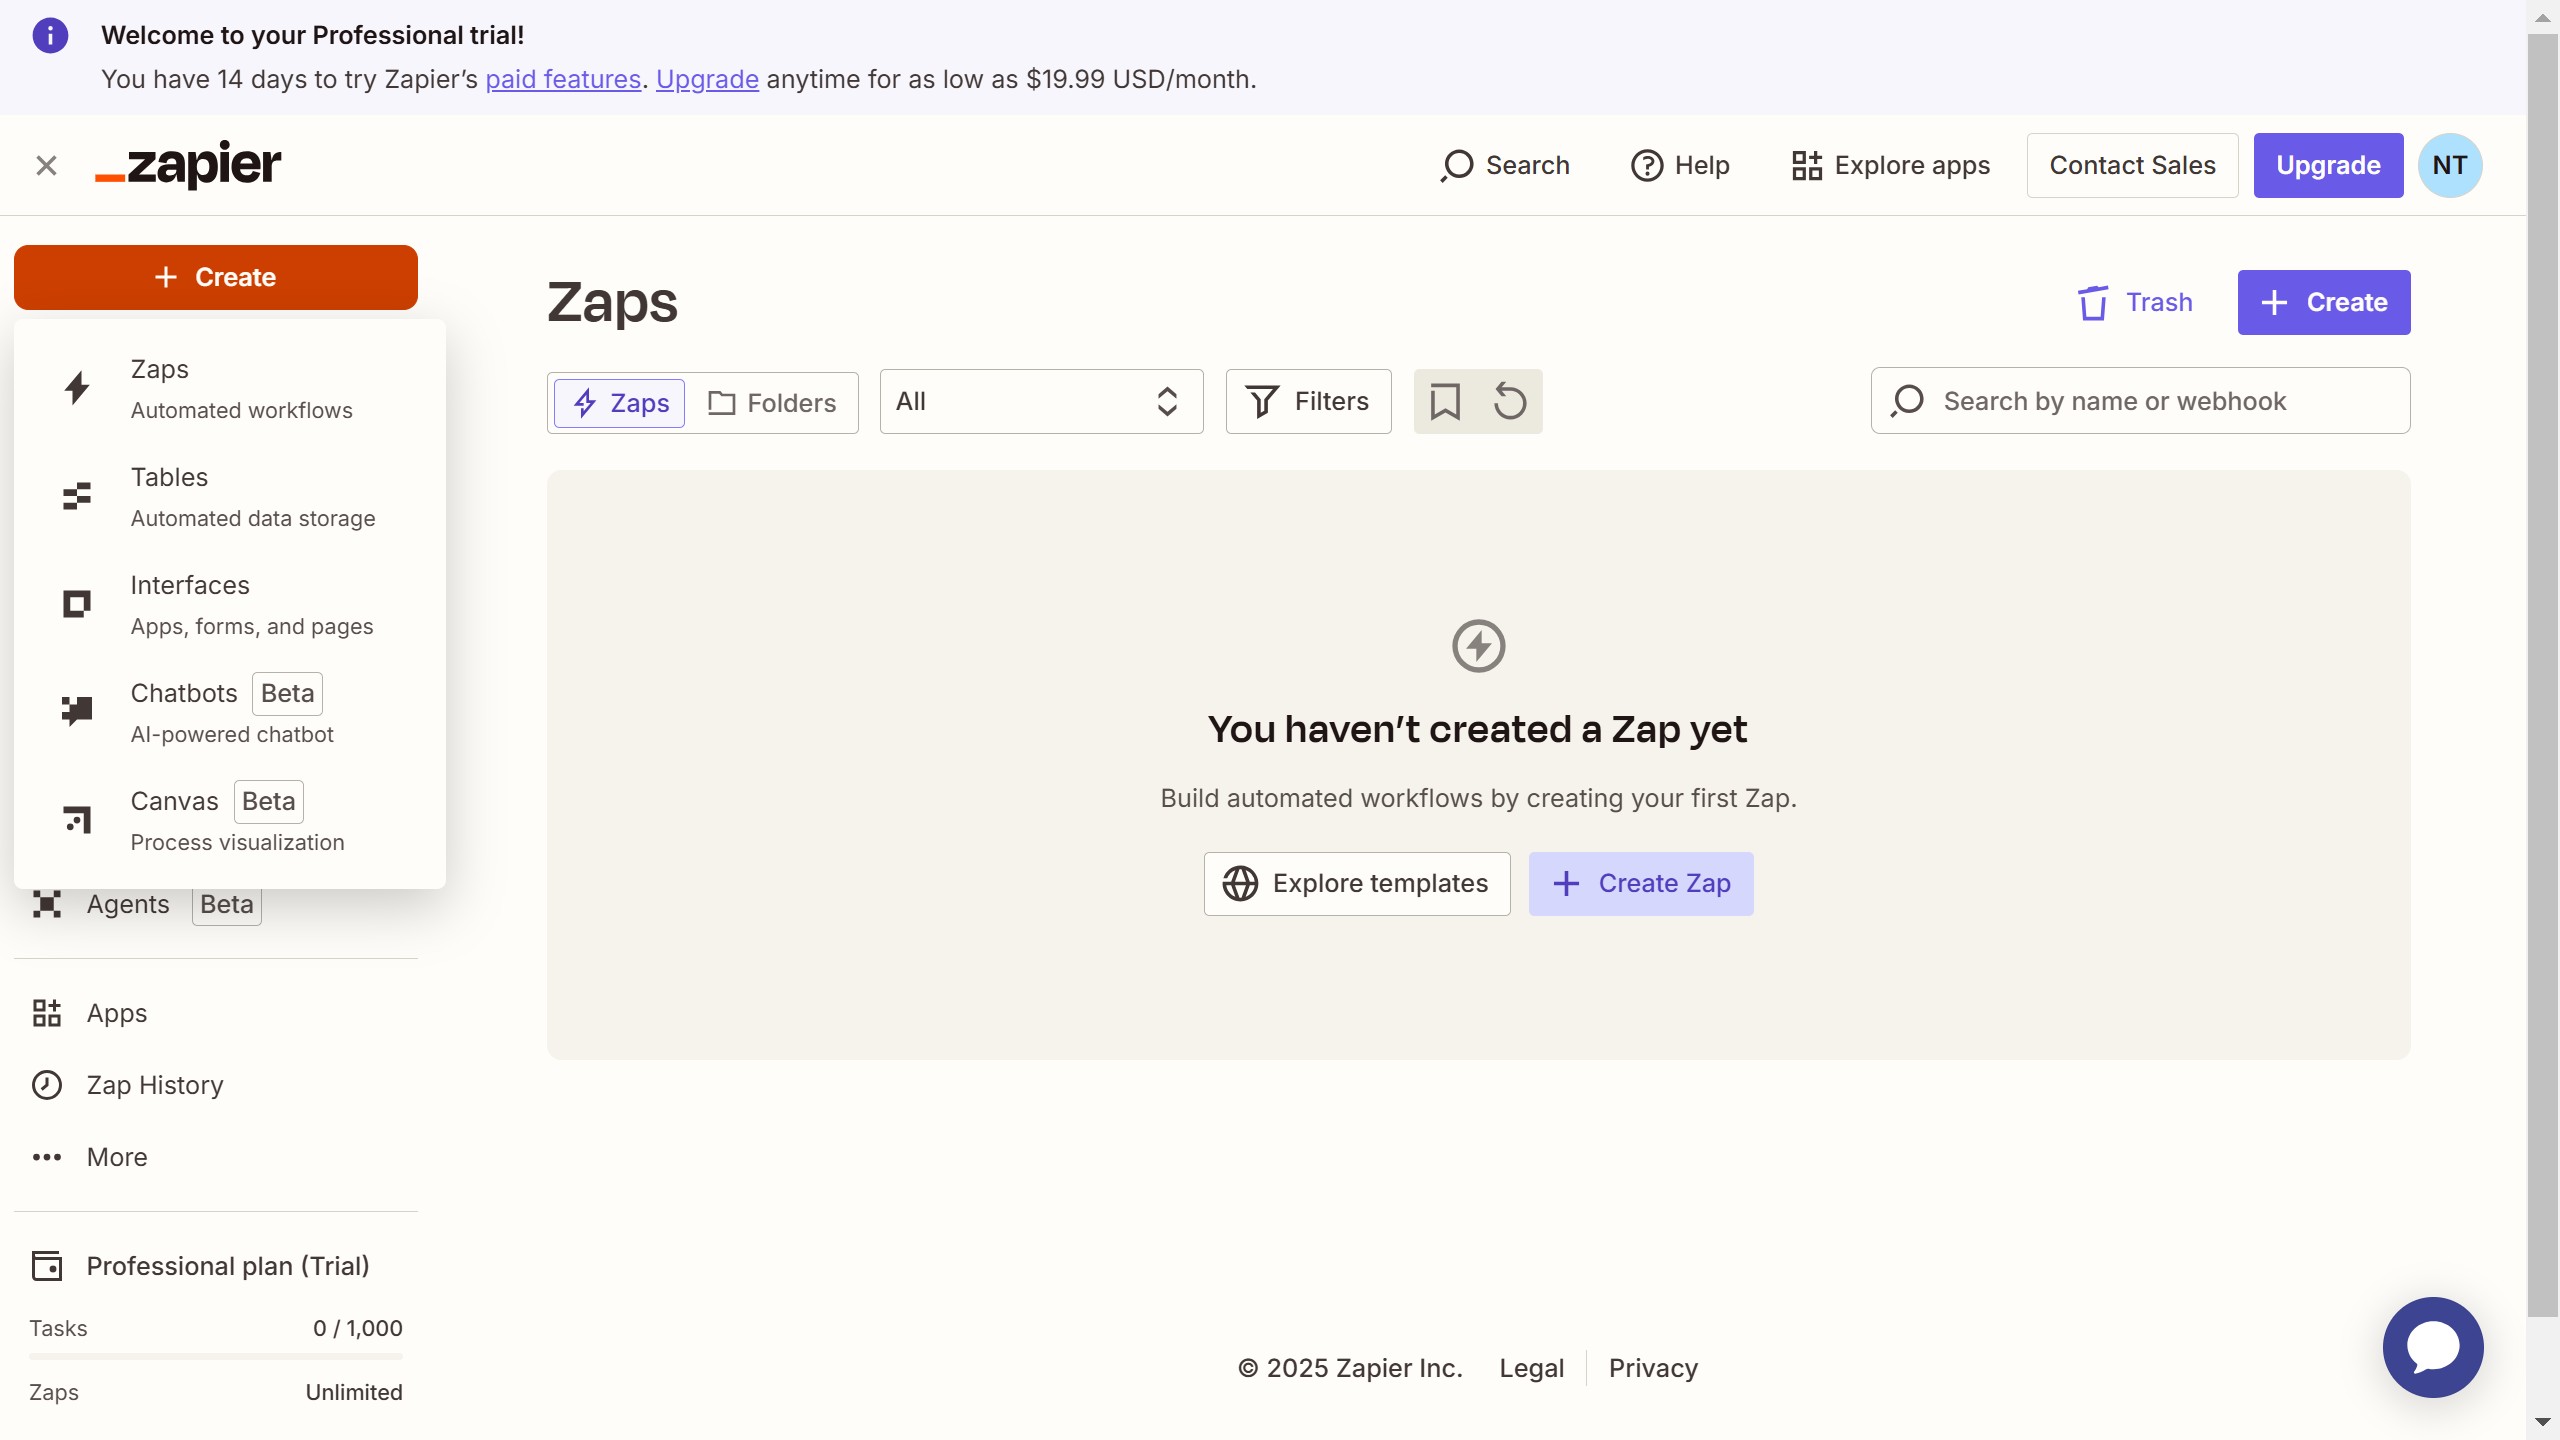The image size is (2560, 1440).
Task: Click the Help question mark icon
Action: coord(1647,165)
